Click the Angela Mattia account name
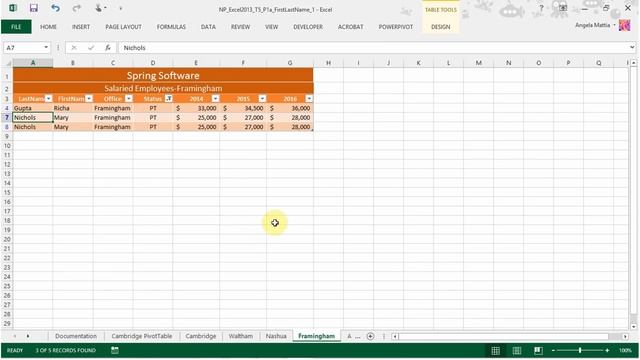640x360 pixels. click(592, 25)
